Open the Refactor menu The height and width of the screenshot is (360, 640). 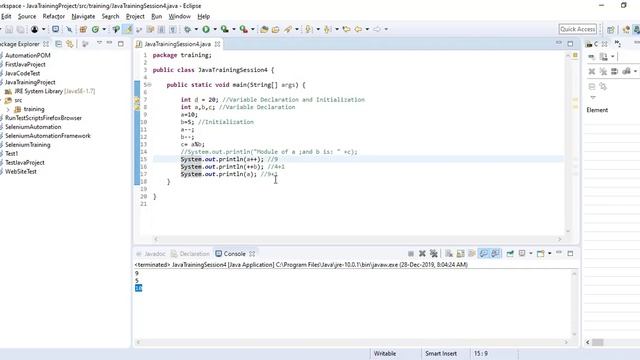pos(53,16)
